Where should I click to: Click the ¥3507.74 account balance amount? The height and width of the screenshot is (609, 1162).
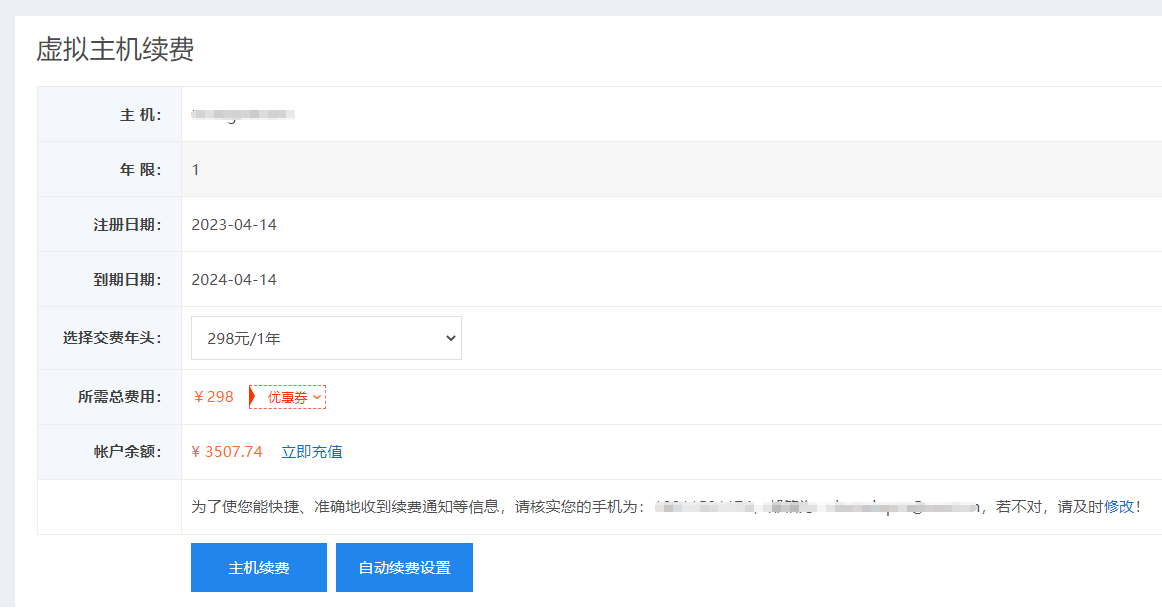[227, 452]
